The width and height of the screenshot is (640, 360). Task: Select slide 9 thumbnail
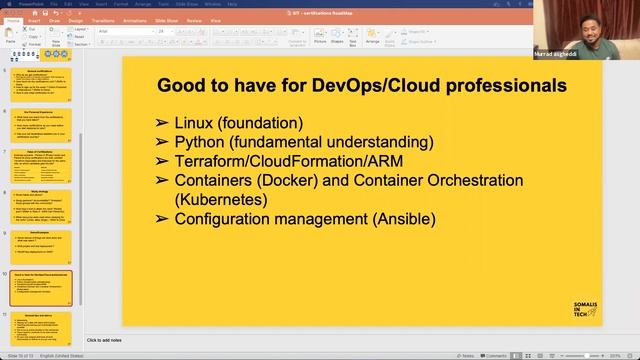[41, 247]
